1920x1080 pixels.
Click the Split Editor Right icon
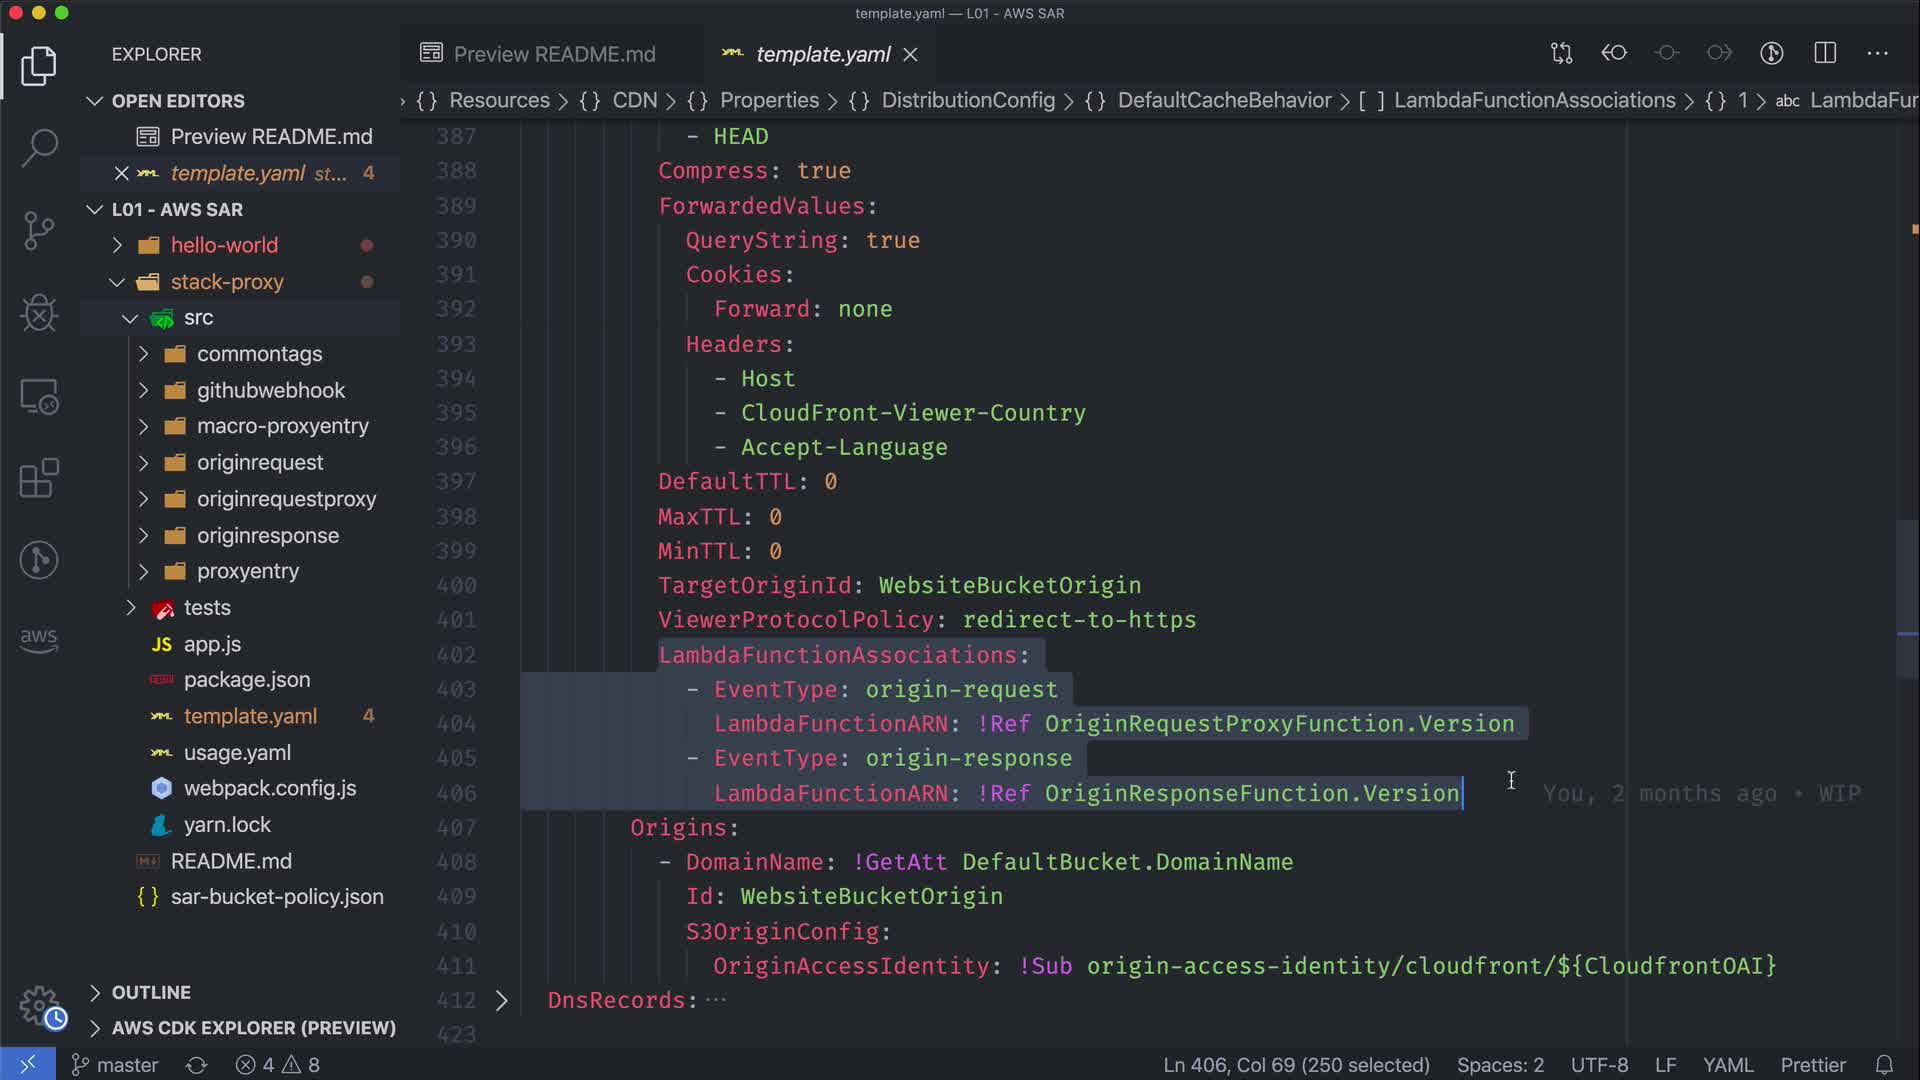[1825, 53]
